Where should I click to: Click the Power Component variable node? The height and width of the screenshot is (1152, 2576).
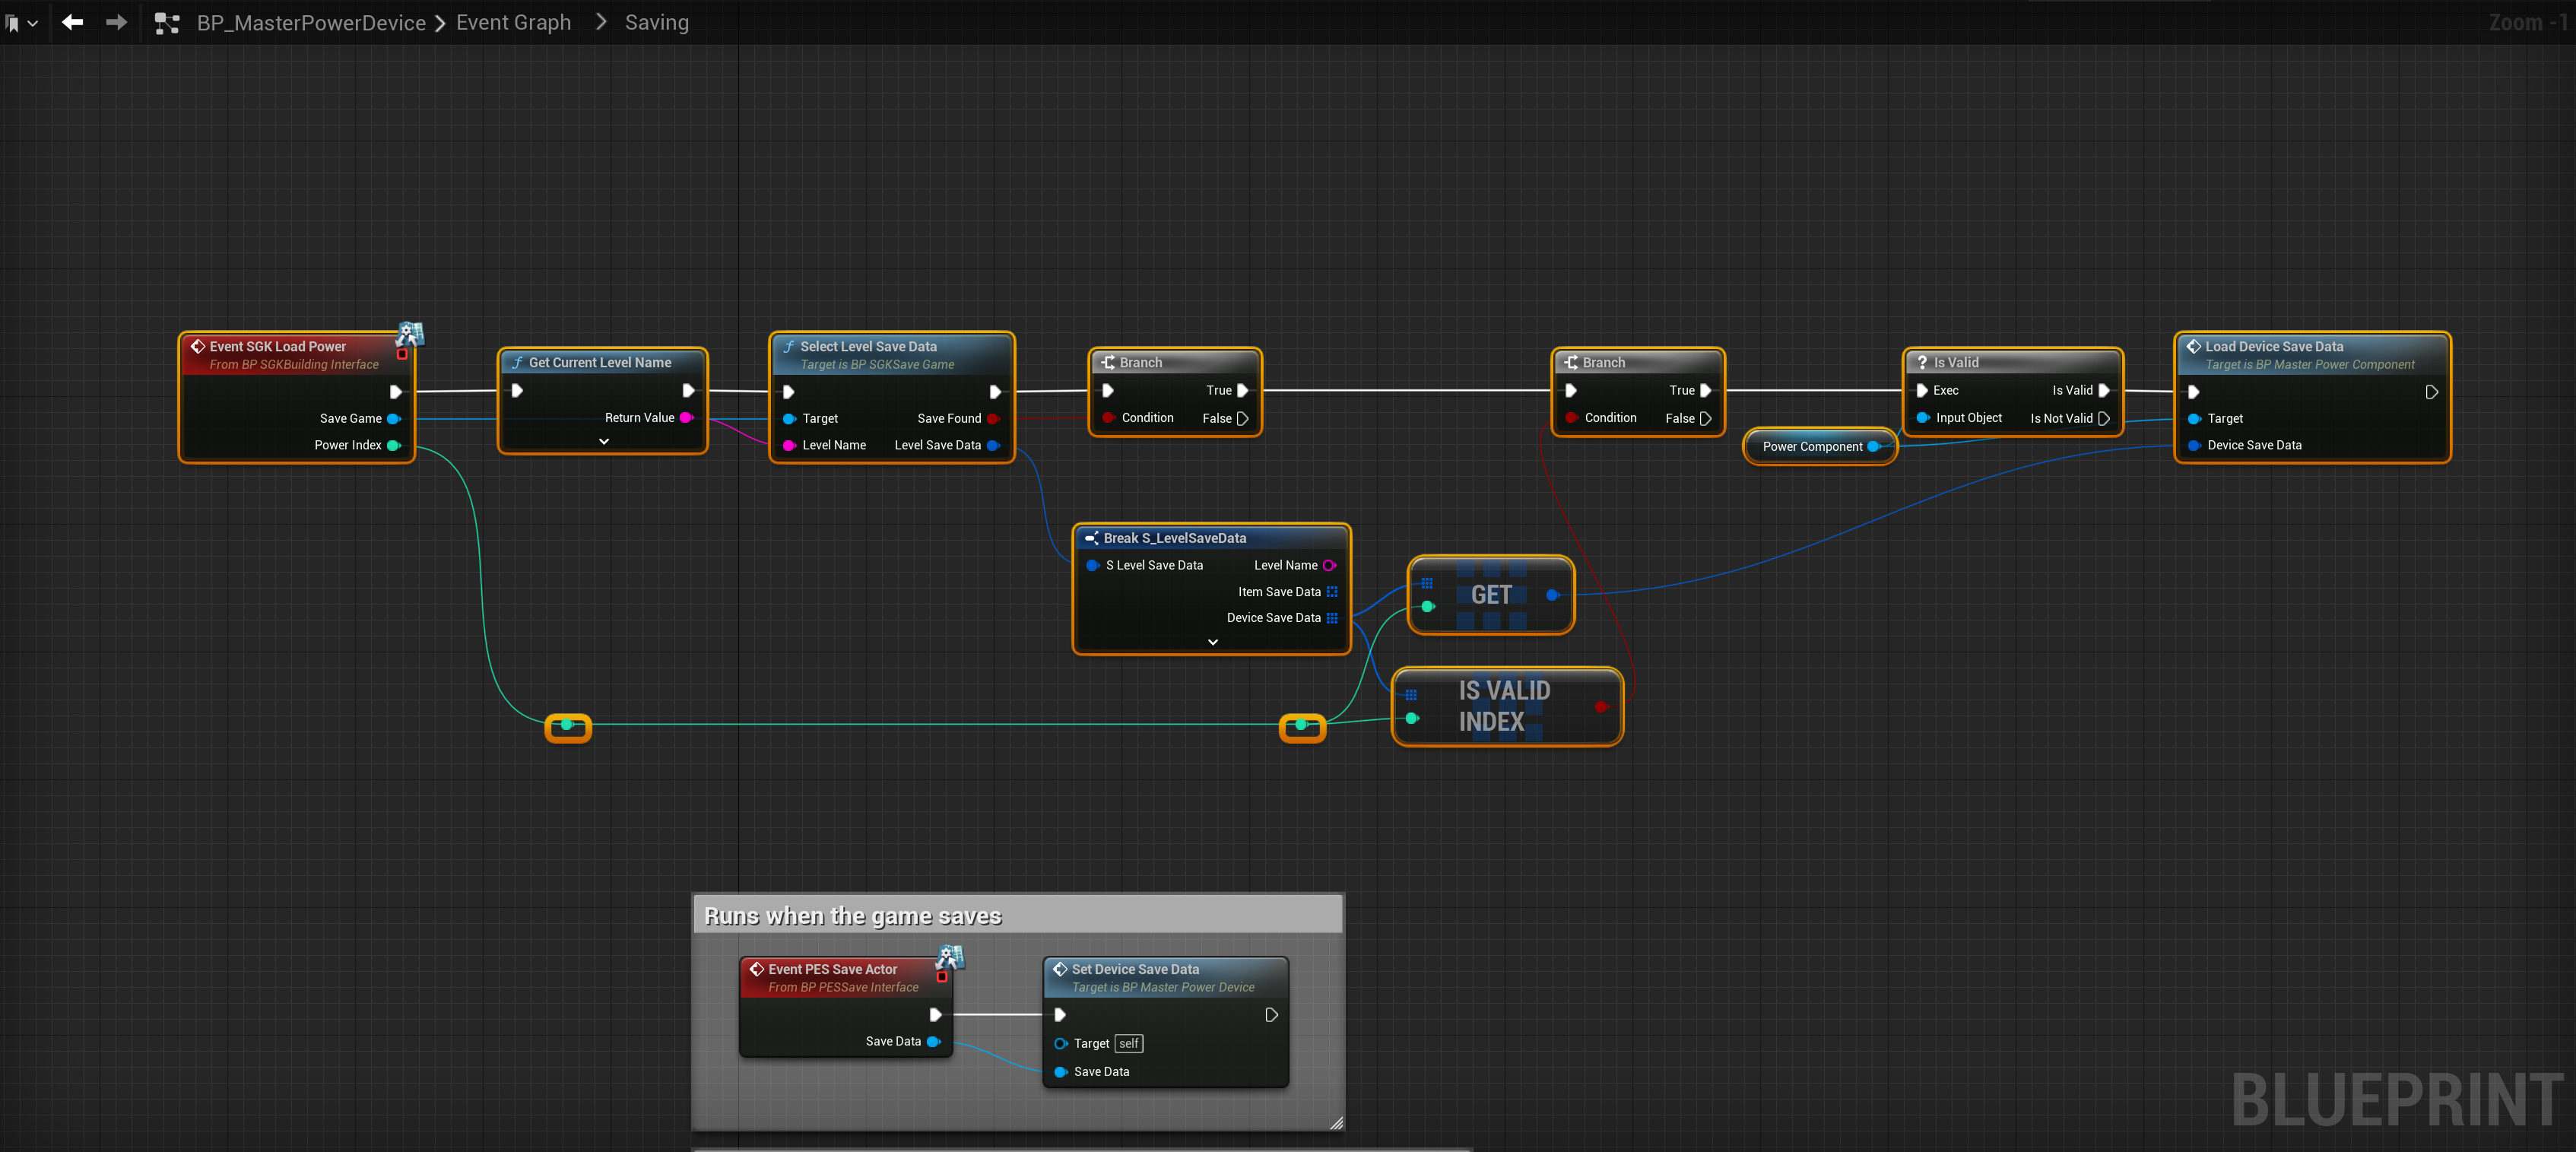(x=1811, y=447)
